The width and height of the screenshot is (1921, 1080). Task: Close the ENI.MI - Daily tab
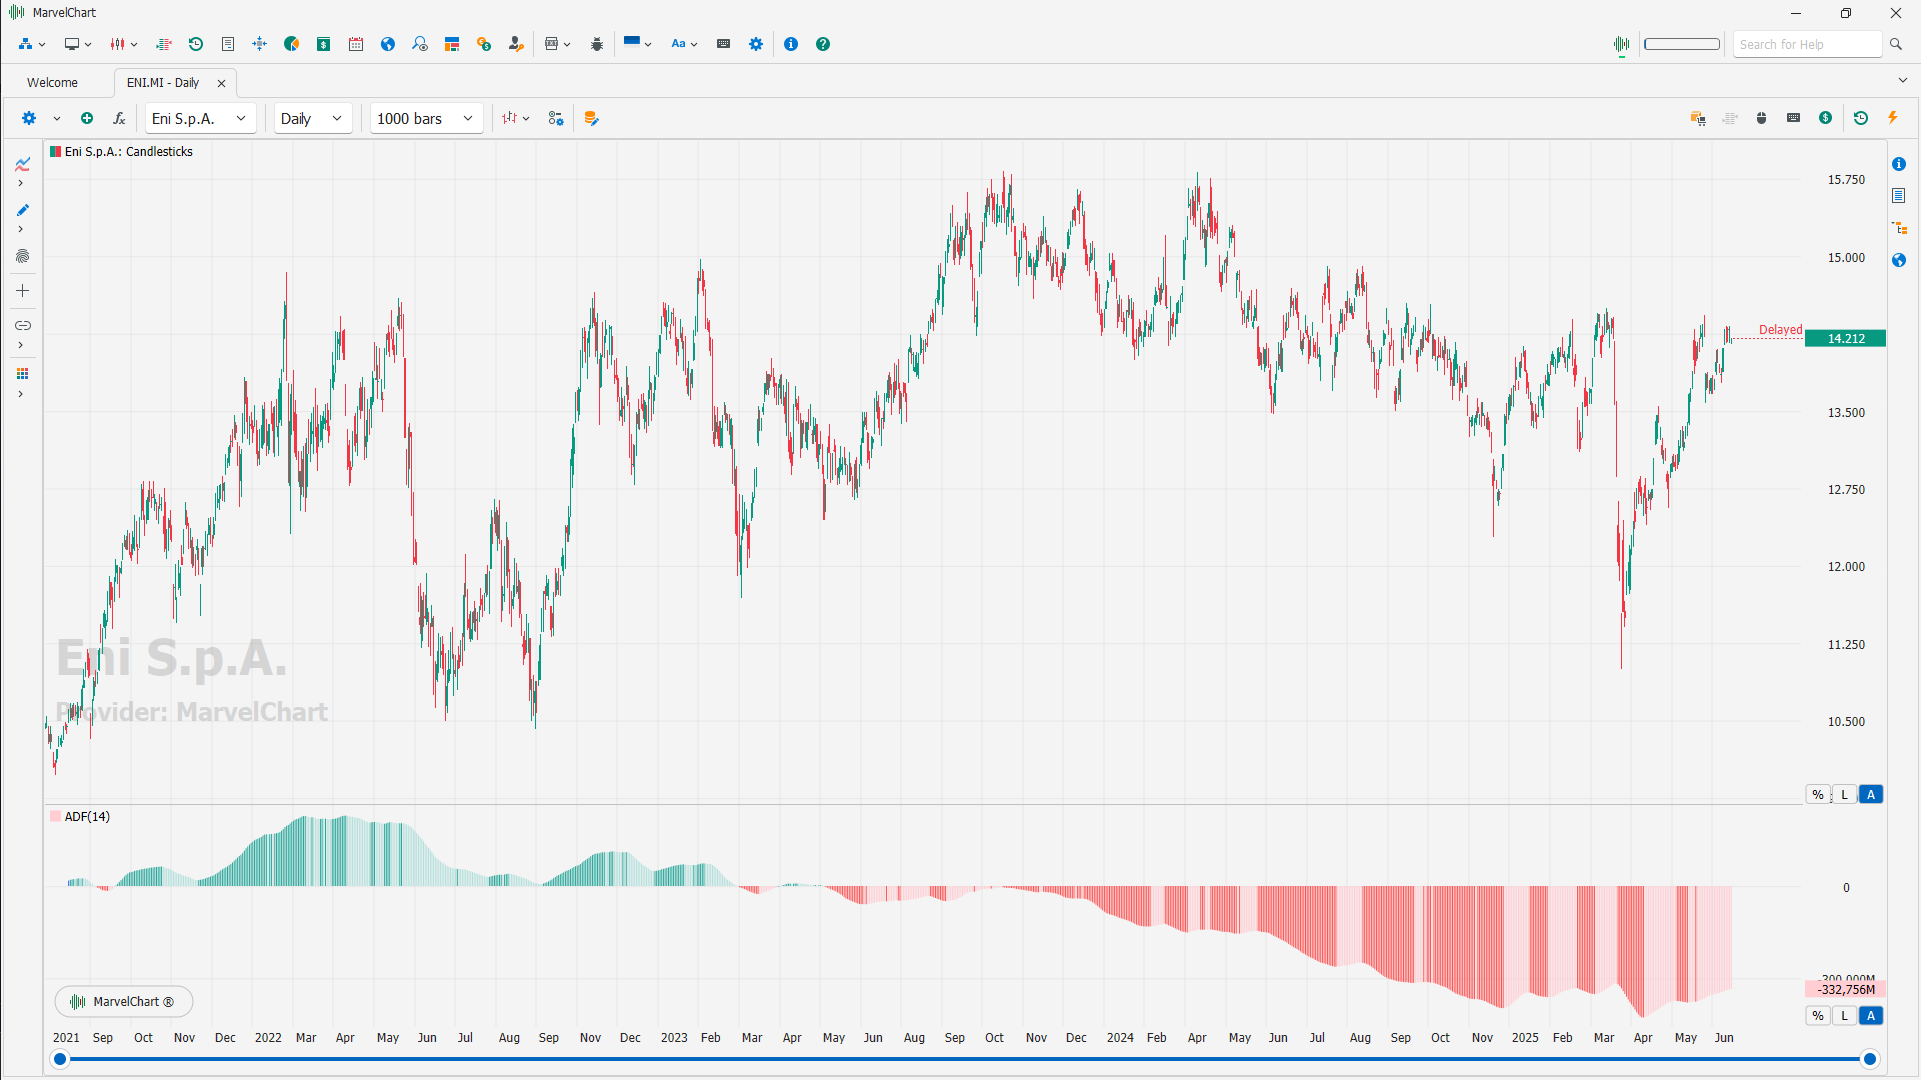click(x=221, y=83)
